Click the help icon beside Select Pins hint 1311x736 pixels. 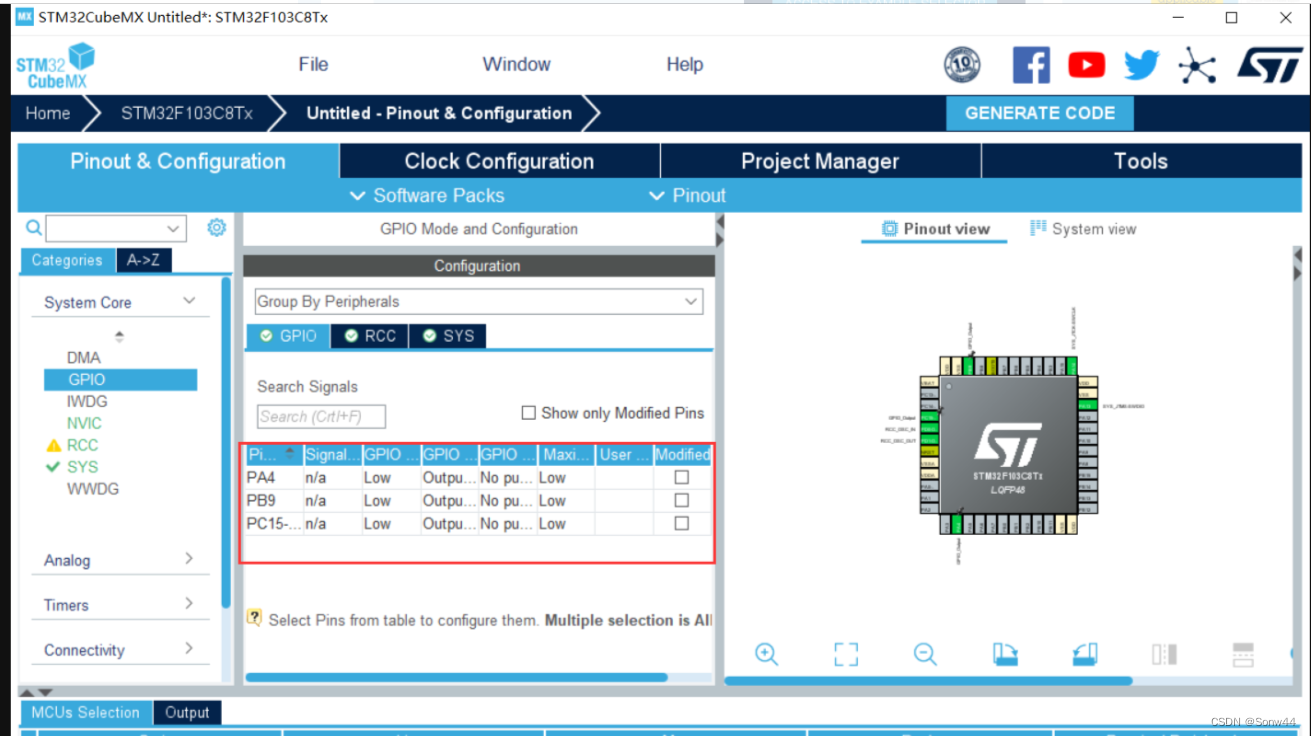[x=254, y=618]
